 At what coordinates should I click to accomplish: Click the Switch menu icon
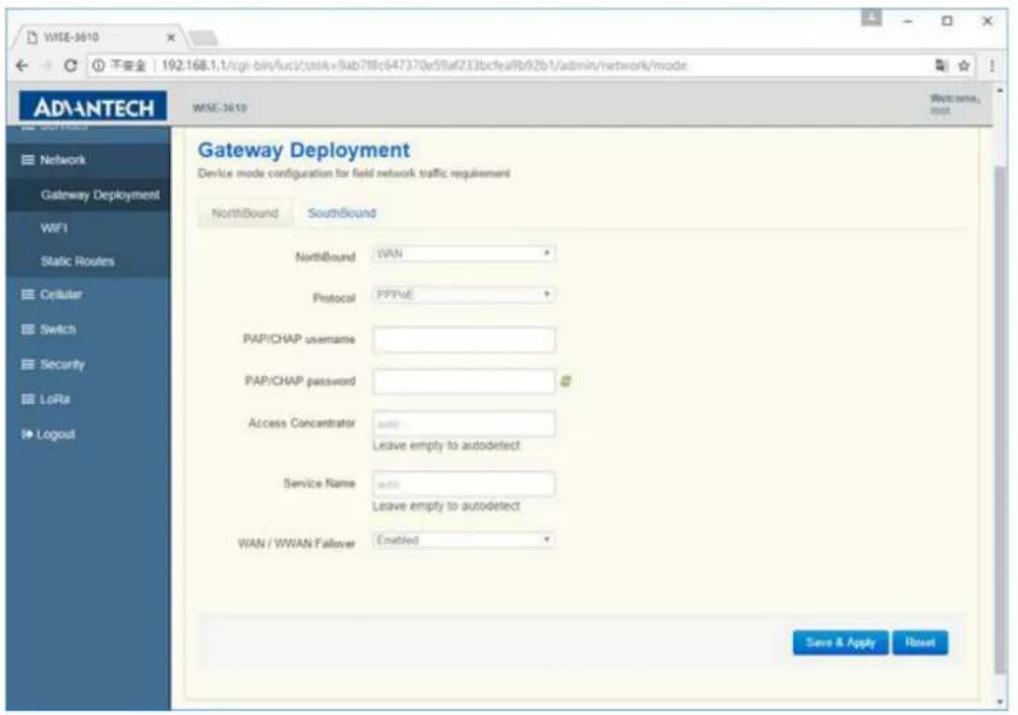tap(27, 329)
